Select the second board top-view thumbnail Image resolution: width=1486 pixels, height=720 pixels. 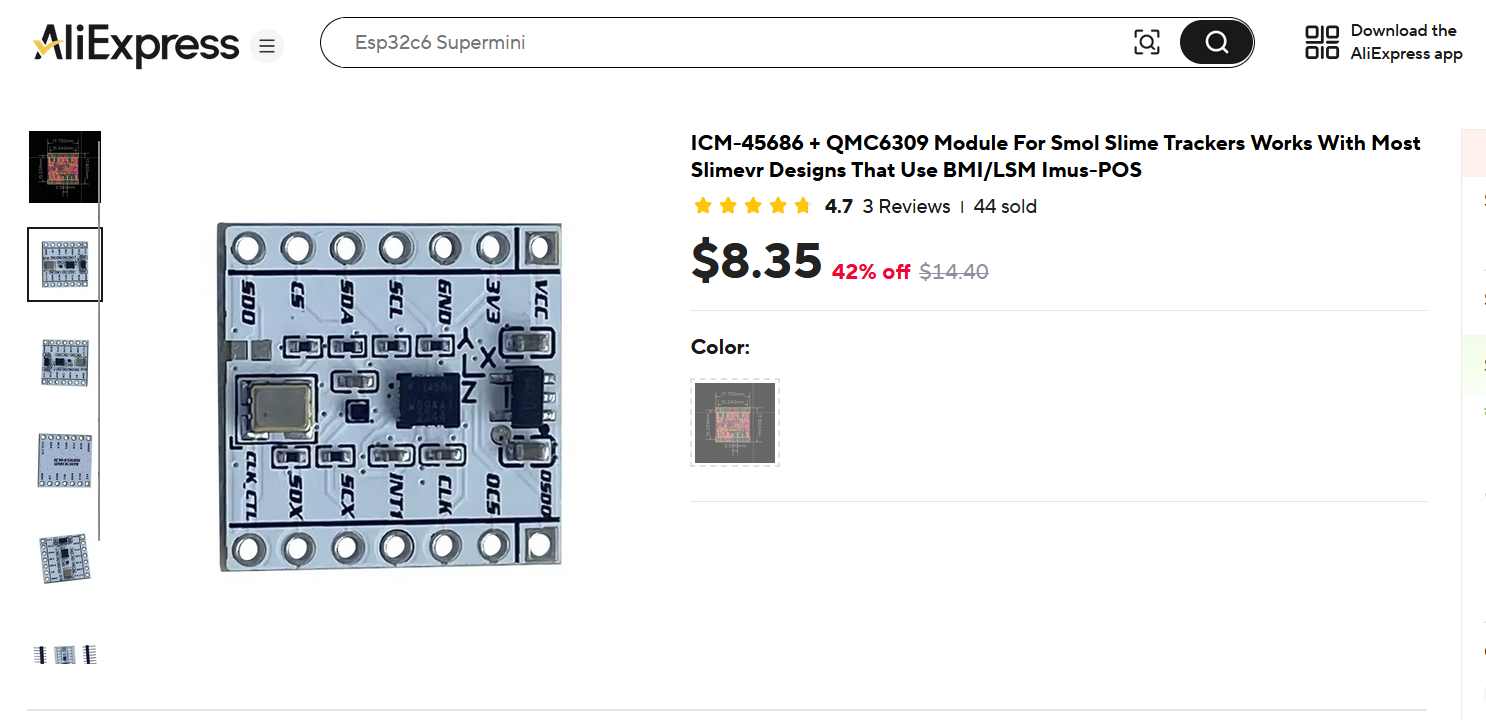pyautogui.click(x=65, y=264)
